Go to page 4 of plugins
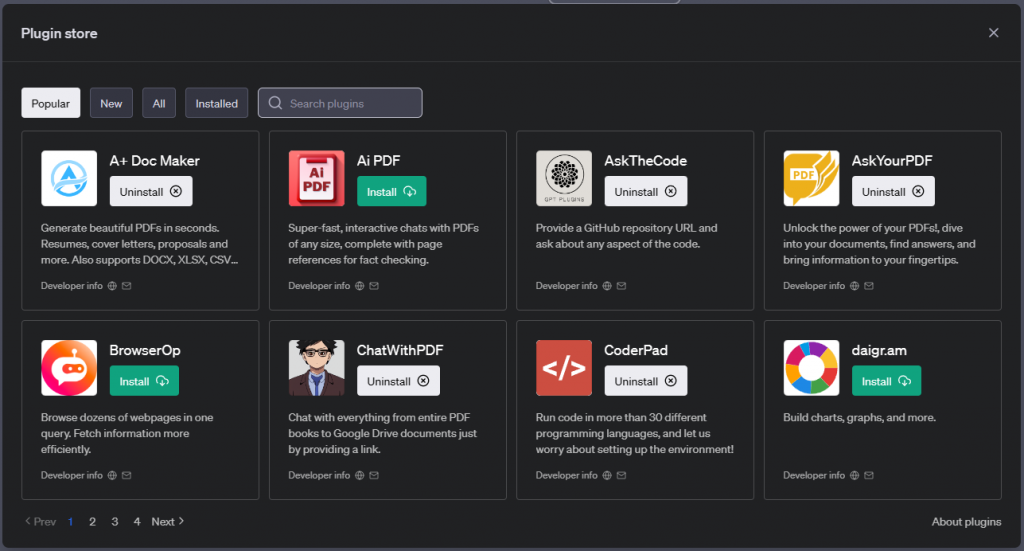Image resolution: width=1024 pixels, height=551 pixels. tap(136, 522)
